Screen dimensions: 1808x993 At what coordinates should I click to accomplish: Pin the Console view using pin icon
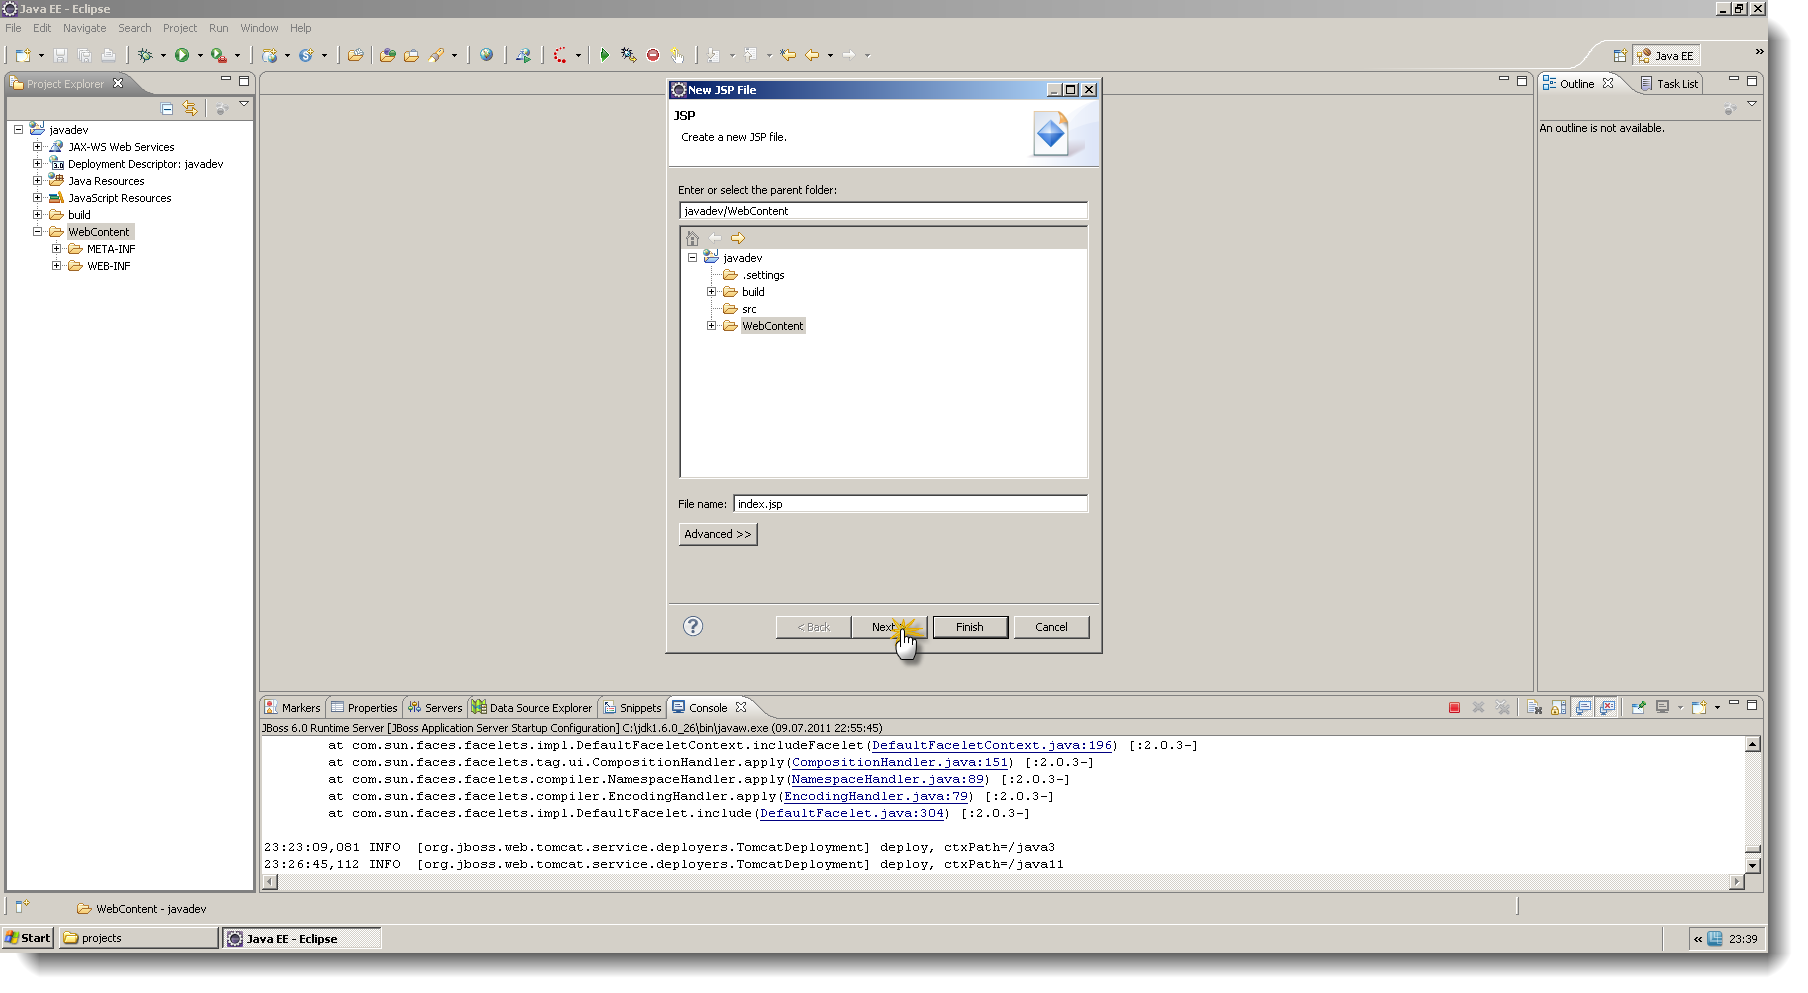click(x=1638, y=707)
